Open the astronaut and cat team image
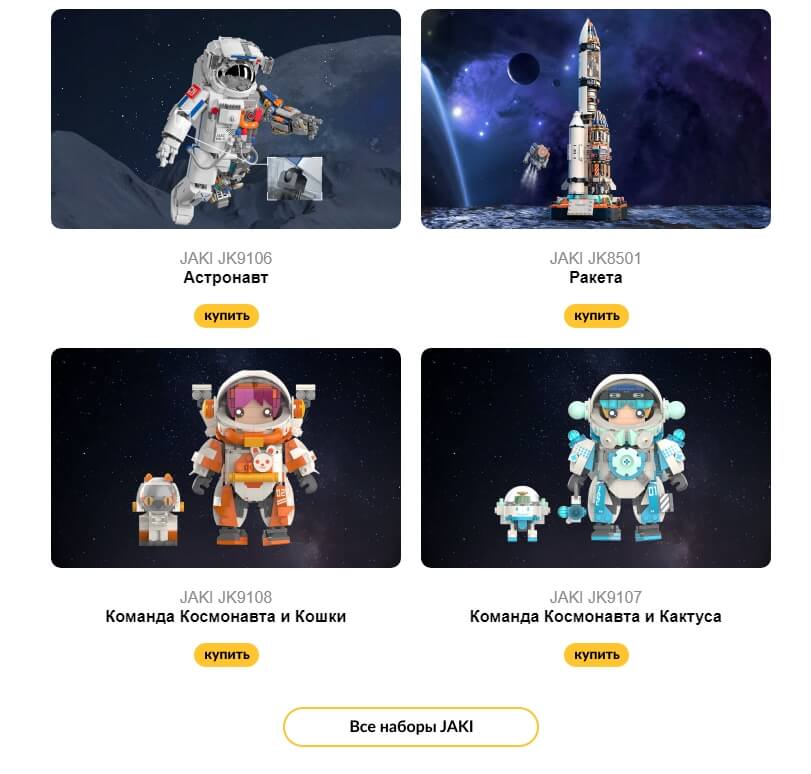The image size is (811, 774). [x=226, y=458]
